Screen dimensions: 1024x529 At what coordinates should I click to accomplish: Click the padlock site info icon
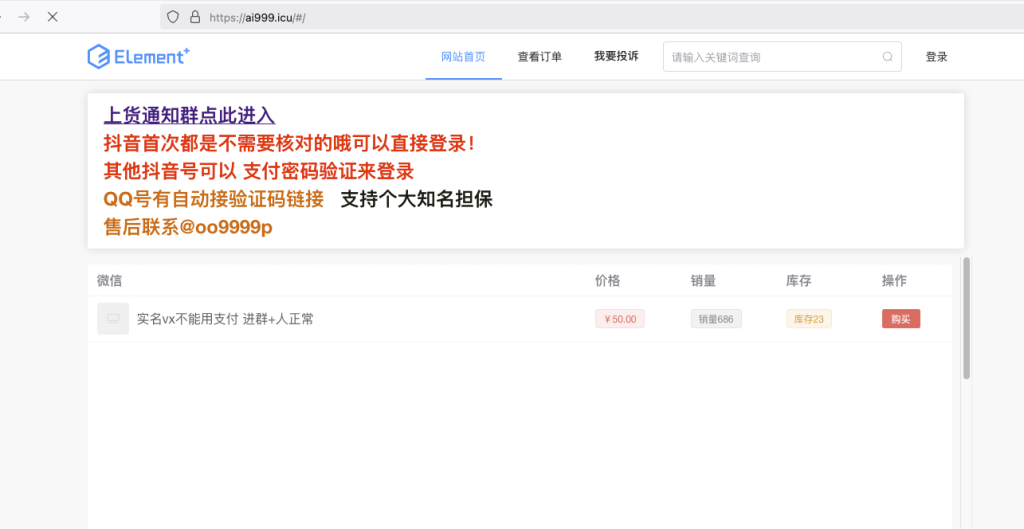(195, 17)
